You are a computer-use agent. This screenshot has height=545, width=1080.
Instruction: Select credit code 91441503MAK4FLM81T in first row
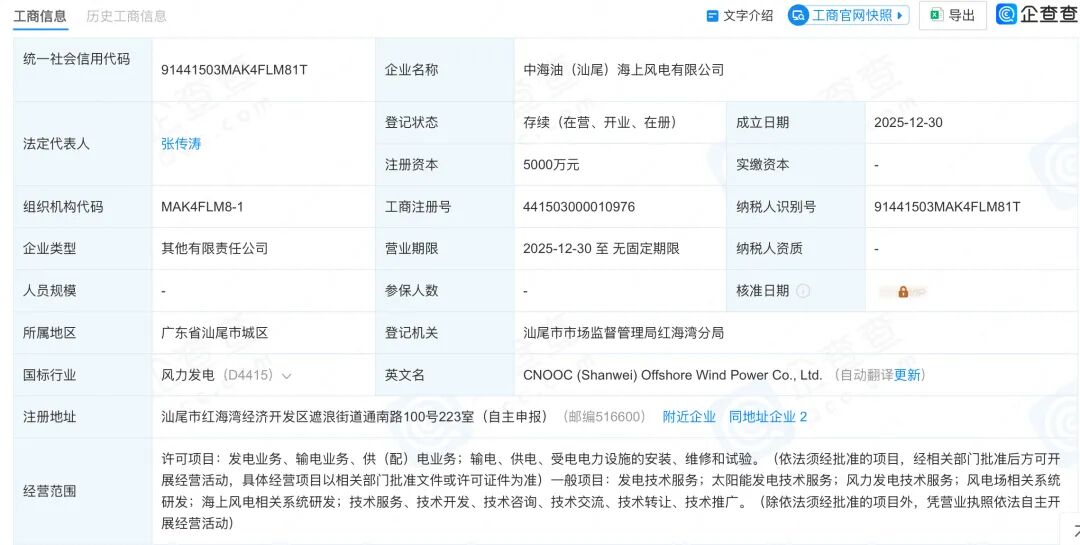[x=234, y=70]
